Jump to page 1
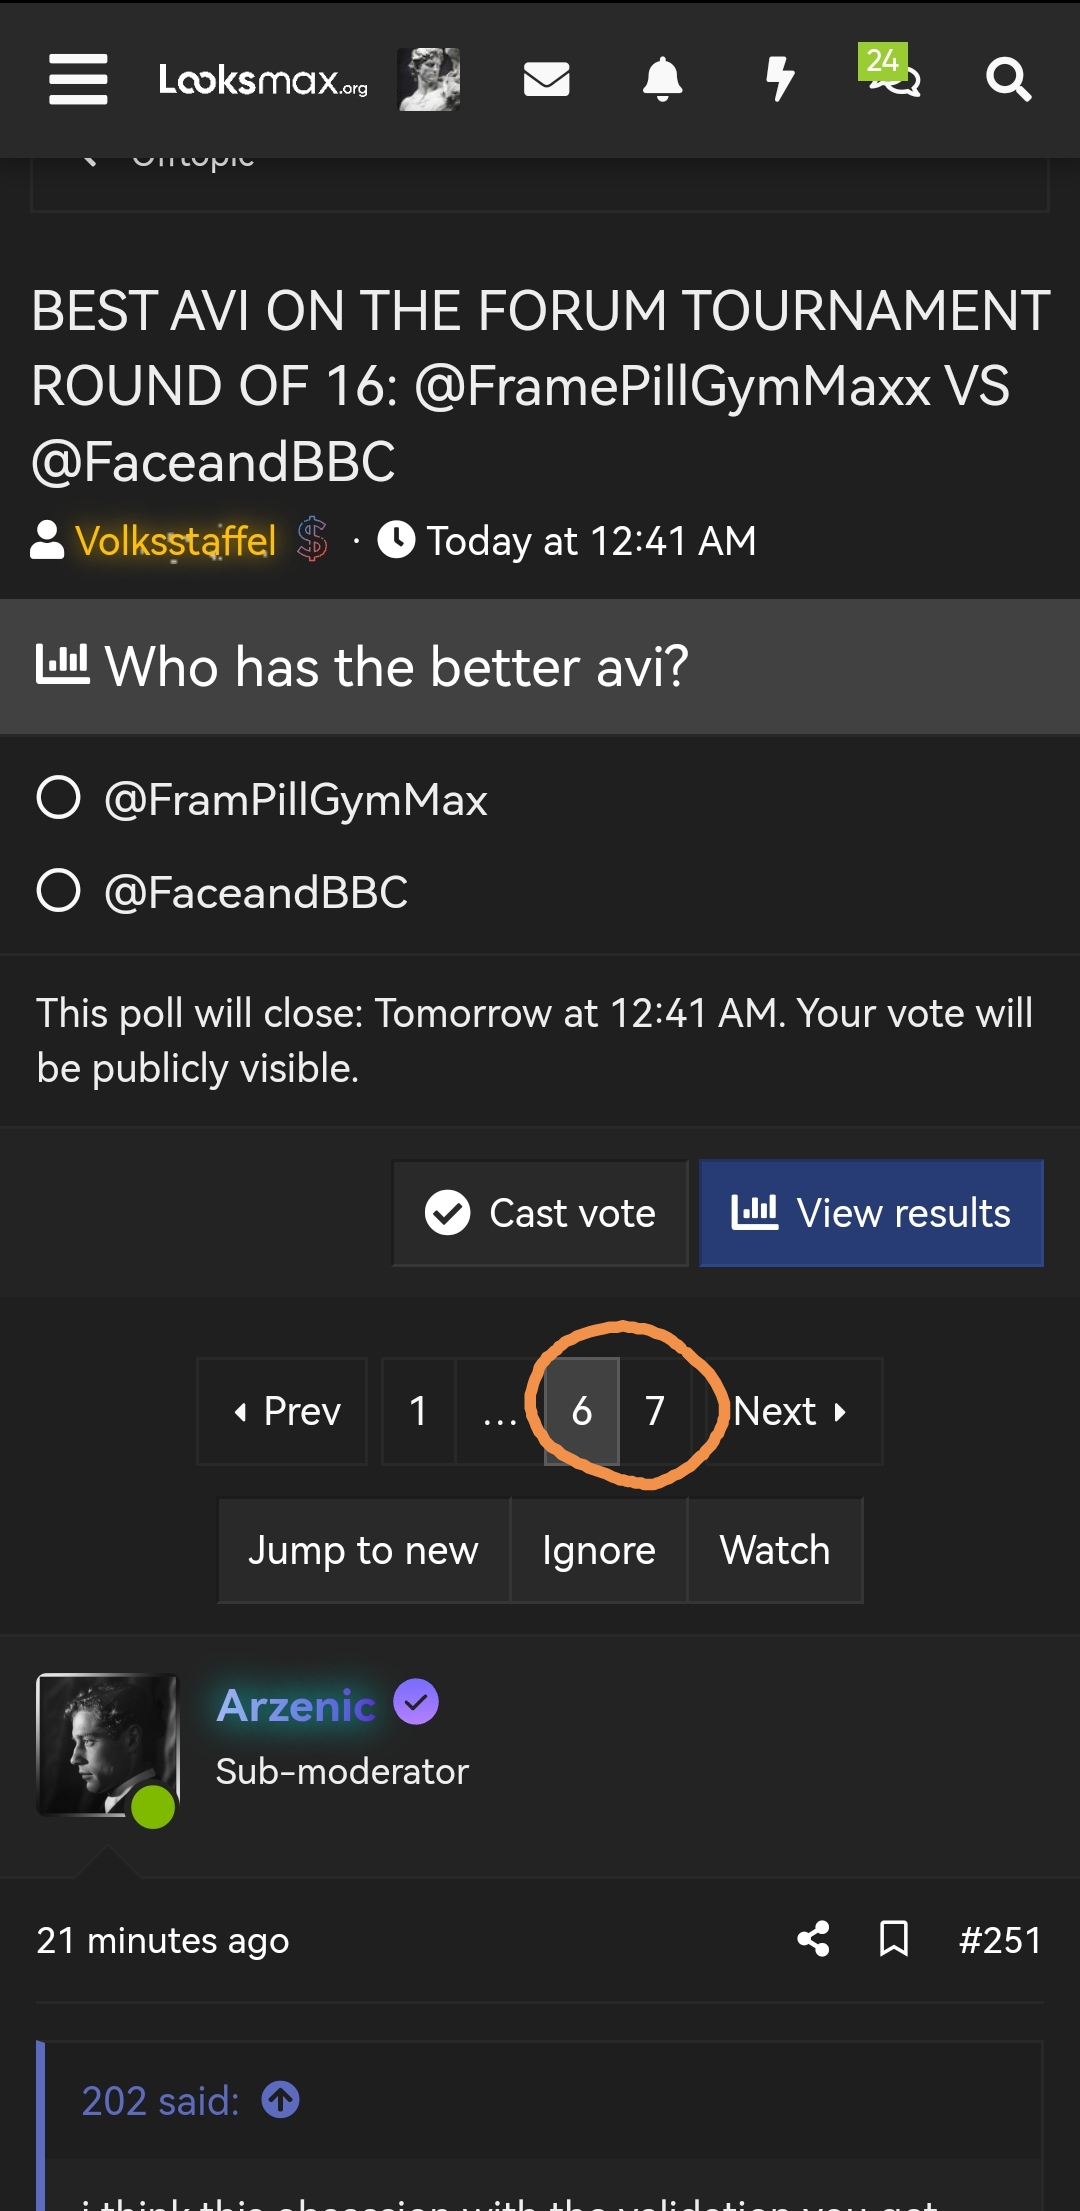Viewport: 1080px width, 2211px height. (418, 1411)
